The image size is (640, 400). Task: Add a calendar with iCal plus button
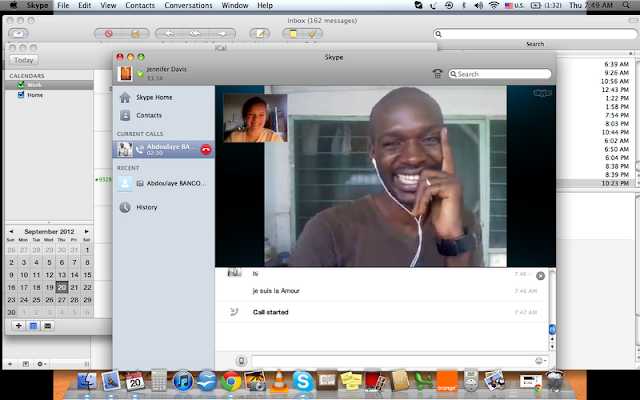[18, 326]
